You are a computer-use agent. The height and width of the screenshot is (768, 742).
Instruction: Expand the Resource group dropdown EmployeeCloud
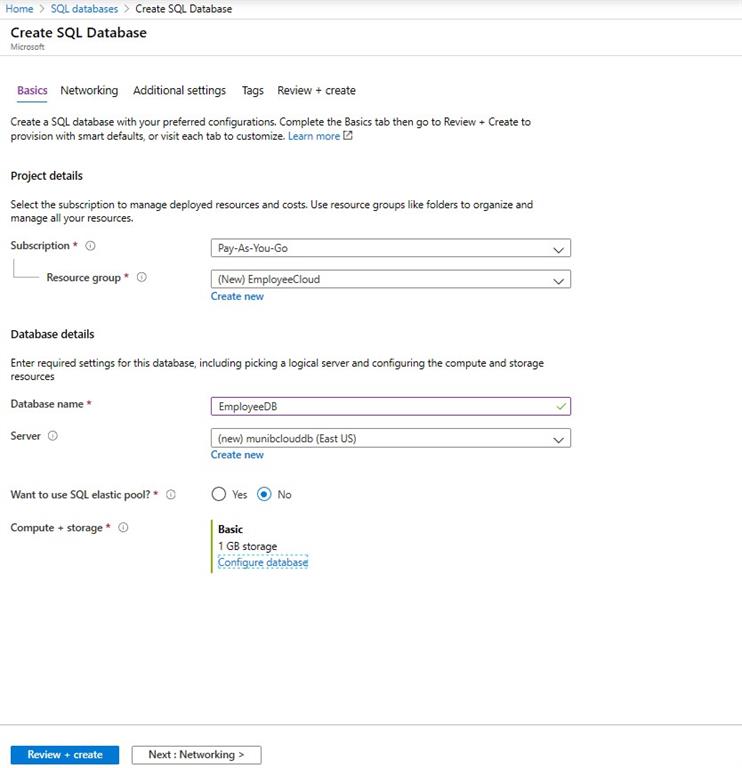391,279
